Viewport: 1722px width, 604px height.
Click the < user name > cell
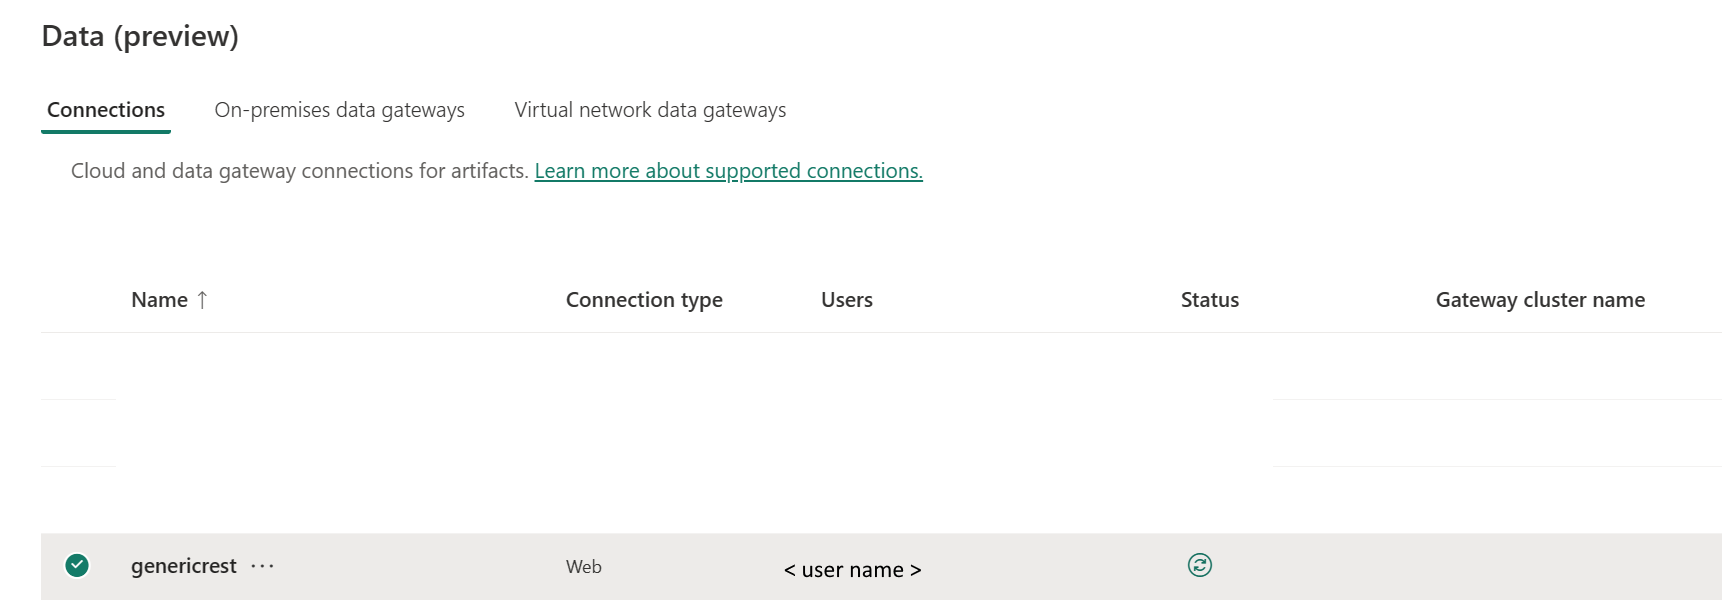point(852,570)
